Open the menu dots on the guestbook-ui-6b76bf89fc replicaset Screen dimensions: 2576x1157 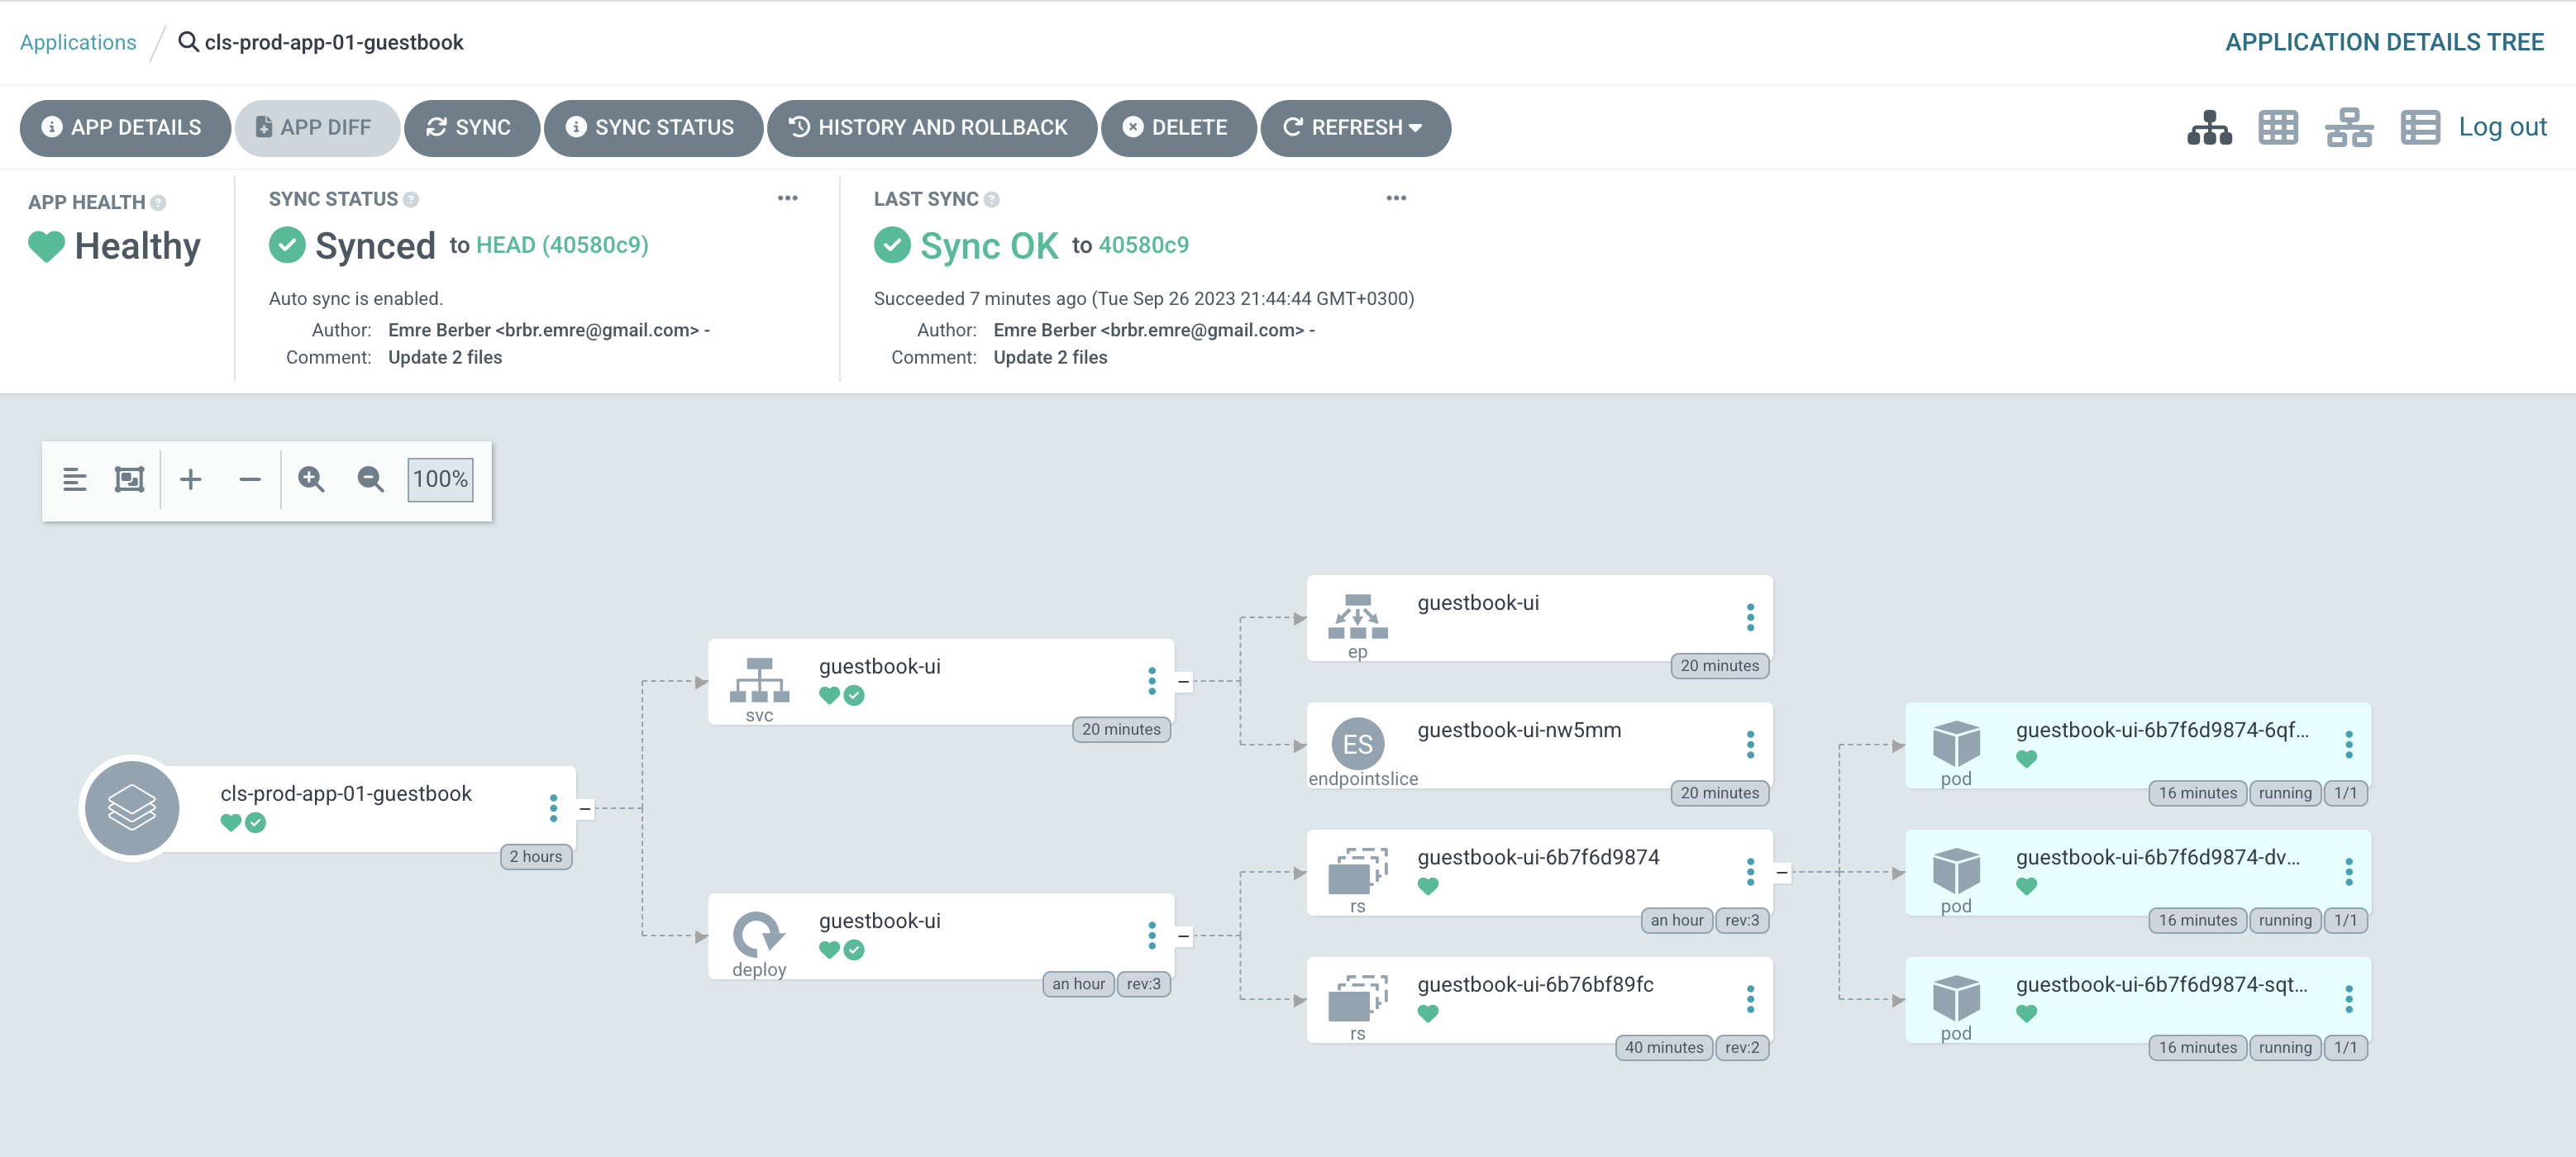pos(1750,999)
